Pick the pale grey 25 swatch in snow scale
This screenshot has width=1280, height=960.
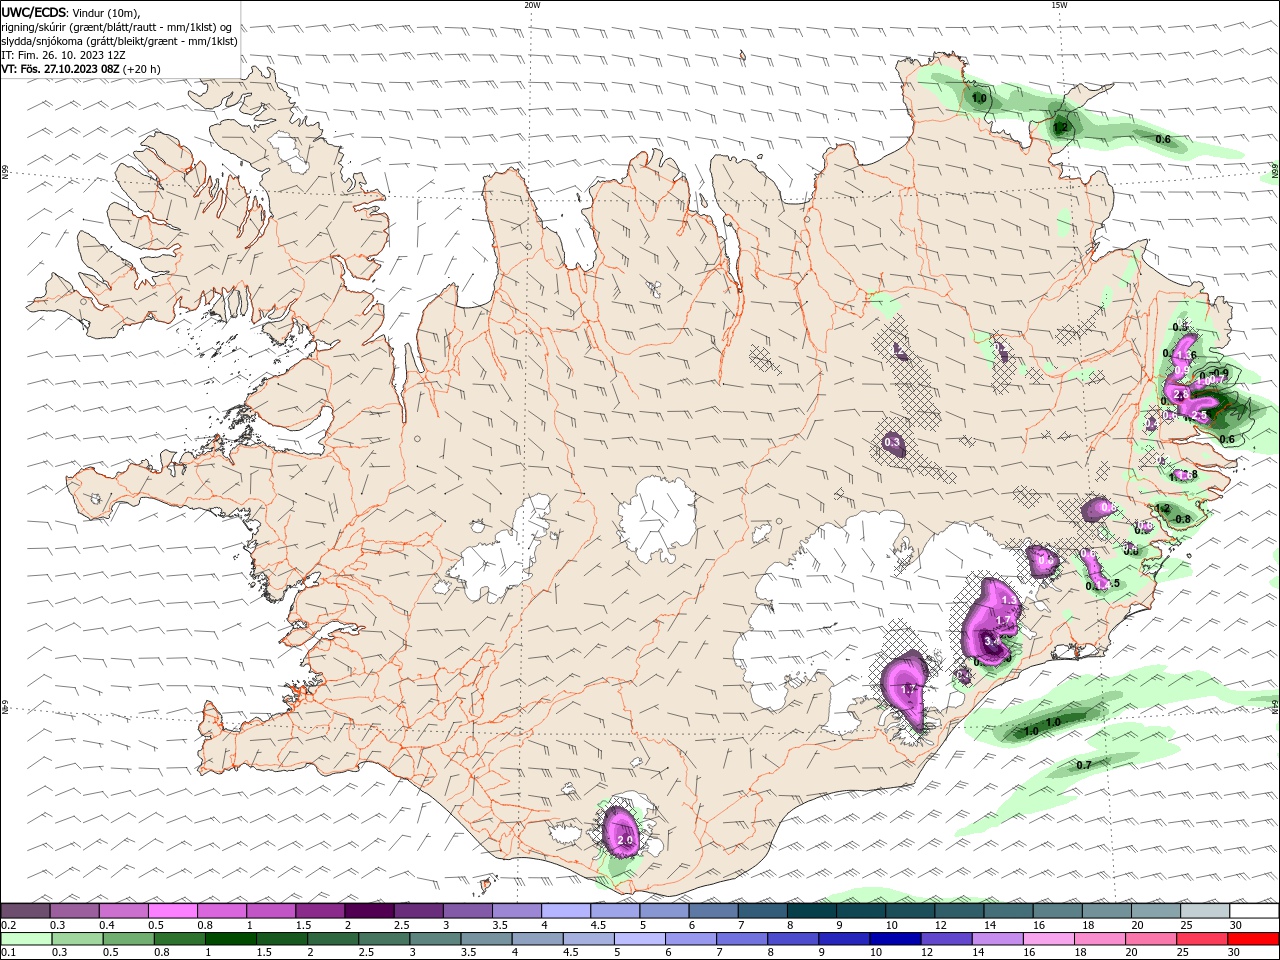pyautogui.click(x=1205, y=911)
